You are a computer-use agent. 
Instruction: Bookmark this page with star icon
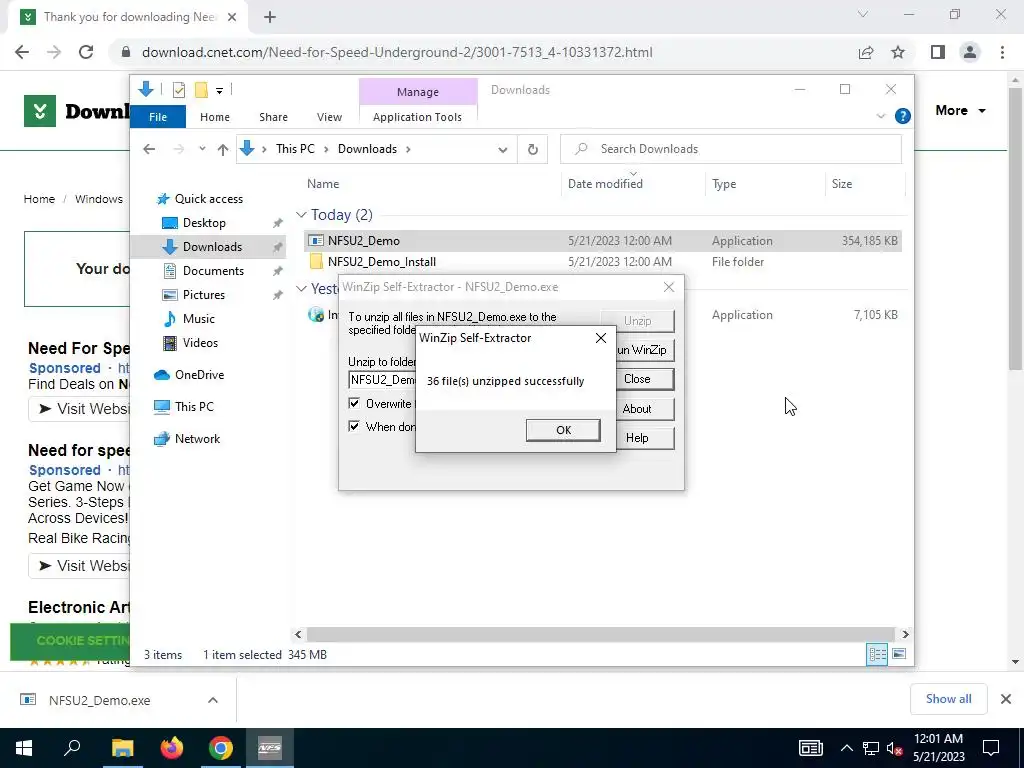pyautogui.click(x=898, y=52)
